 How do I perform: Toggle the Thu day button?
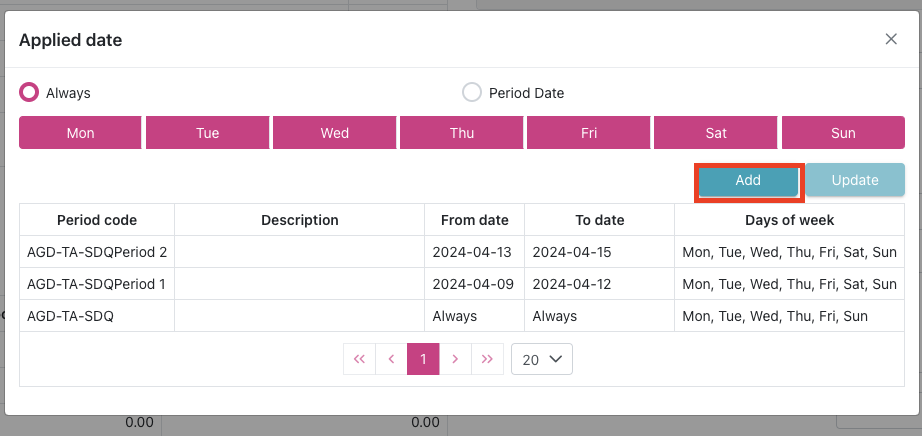[x=462, y=133]
